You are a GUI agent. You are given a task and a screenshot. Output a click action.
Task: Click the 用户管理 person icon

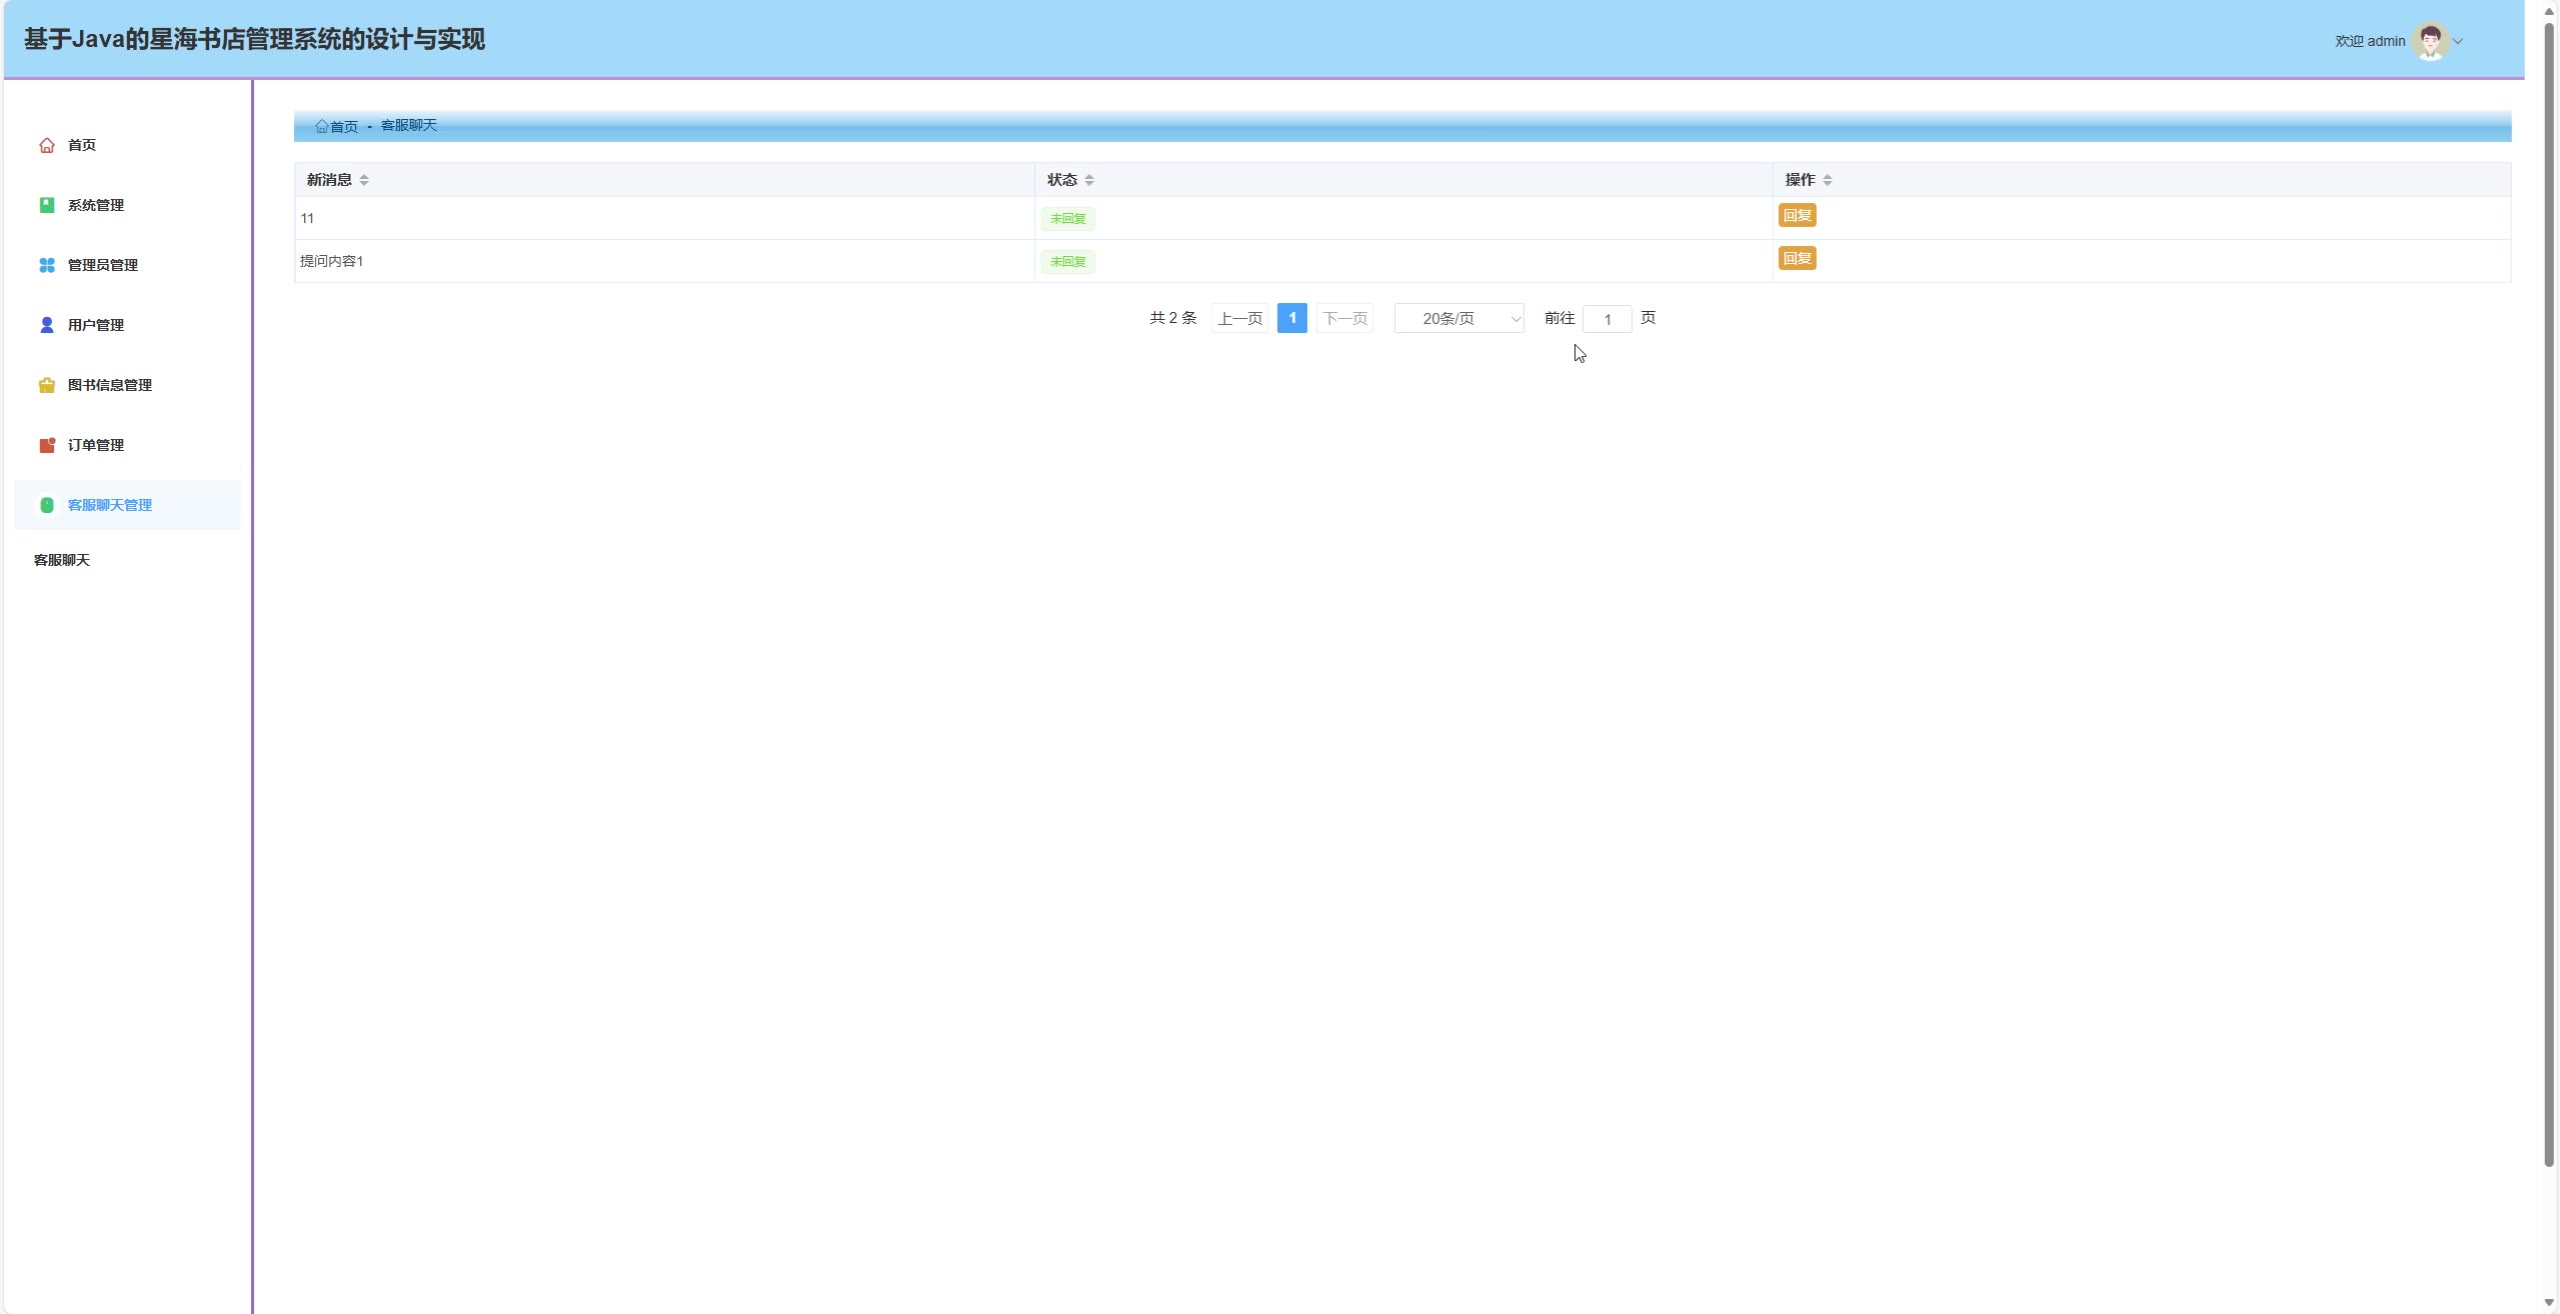[x=47, y=325]
